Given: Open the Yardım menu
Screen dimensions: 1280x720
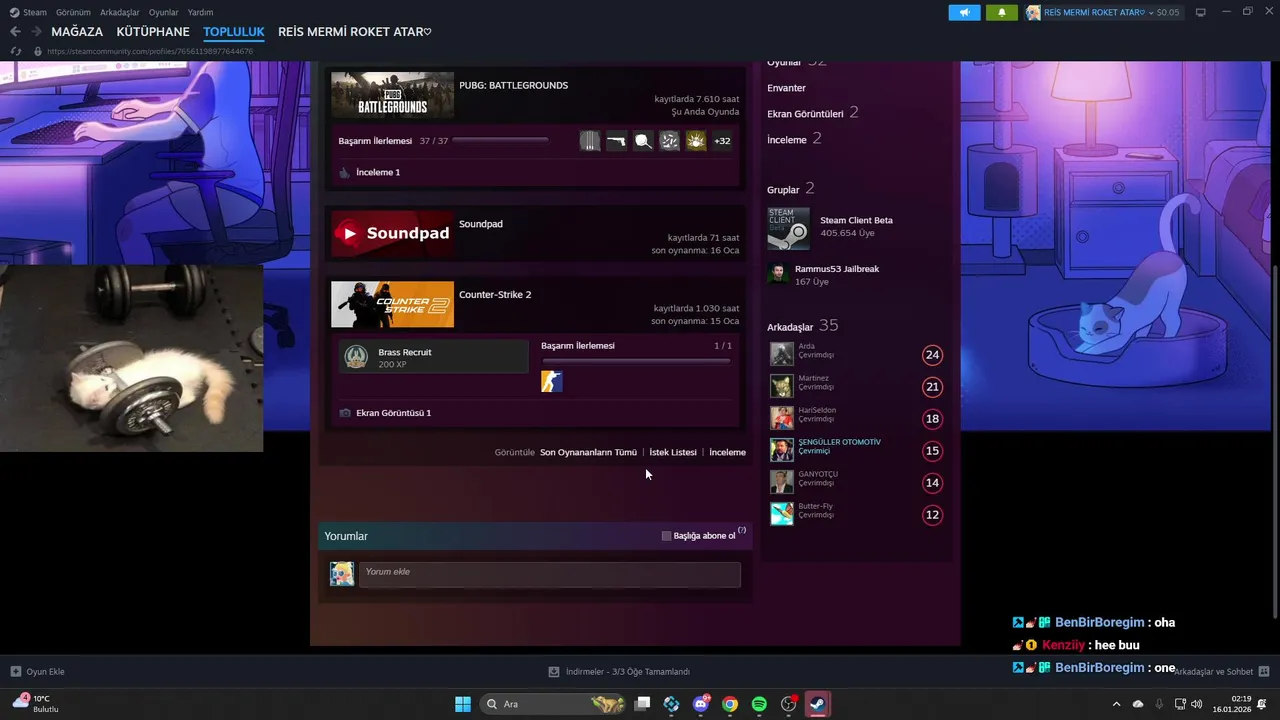Looking at the screenshot, I should click(x=200, y=12).
